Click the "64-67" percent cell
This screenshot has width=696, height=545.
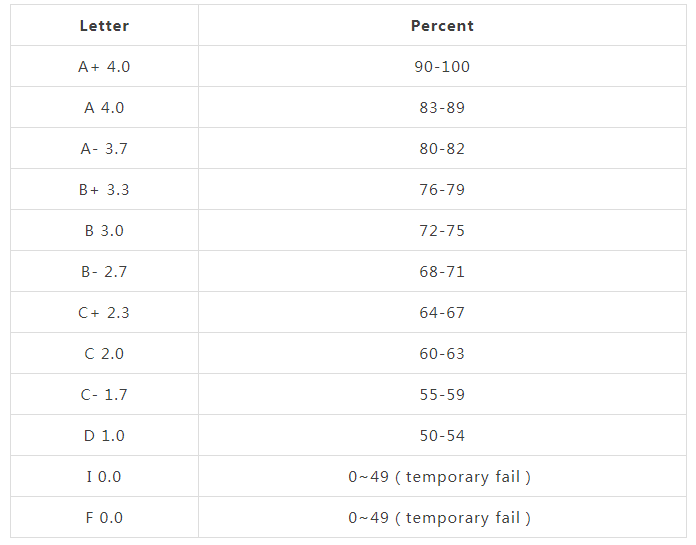[442, 313]
